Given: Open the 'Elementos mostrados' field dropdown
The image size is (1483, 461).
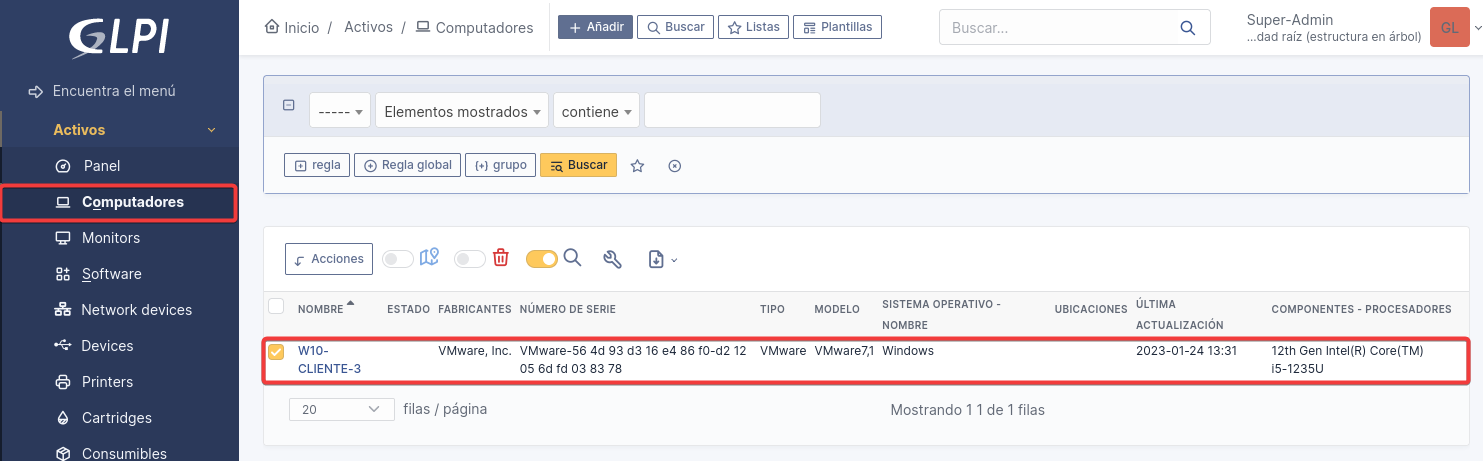Looking at the screenshot, I should (462, 112).
